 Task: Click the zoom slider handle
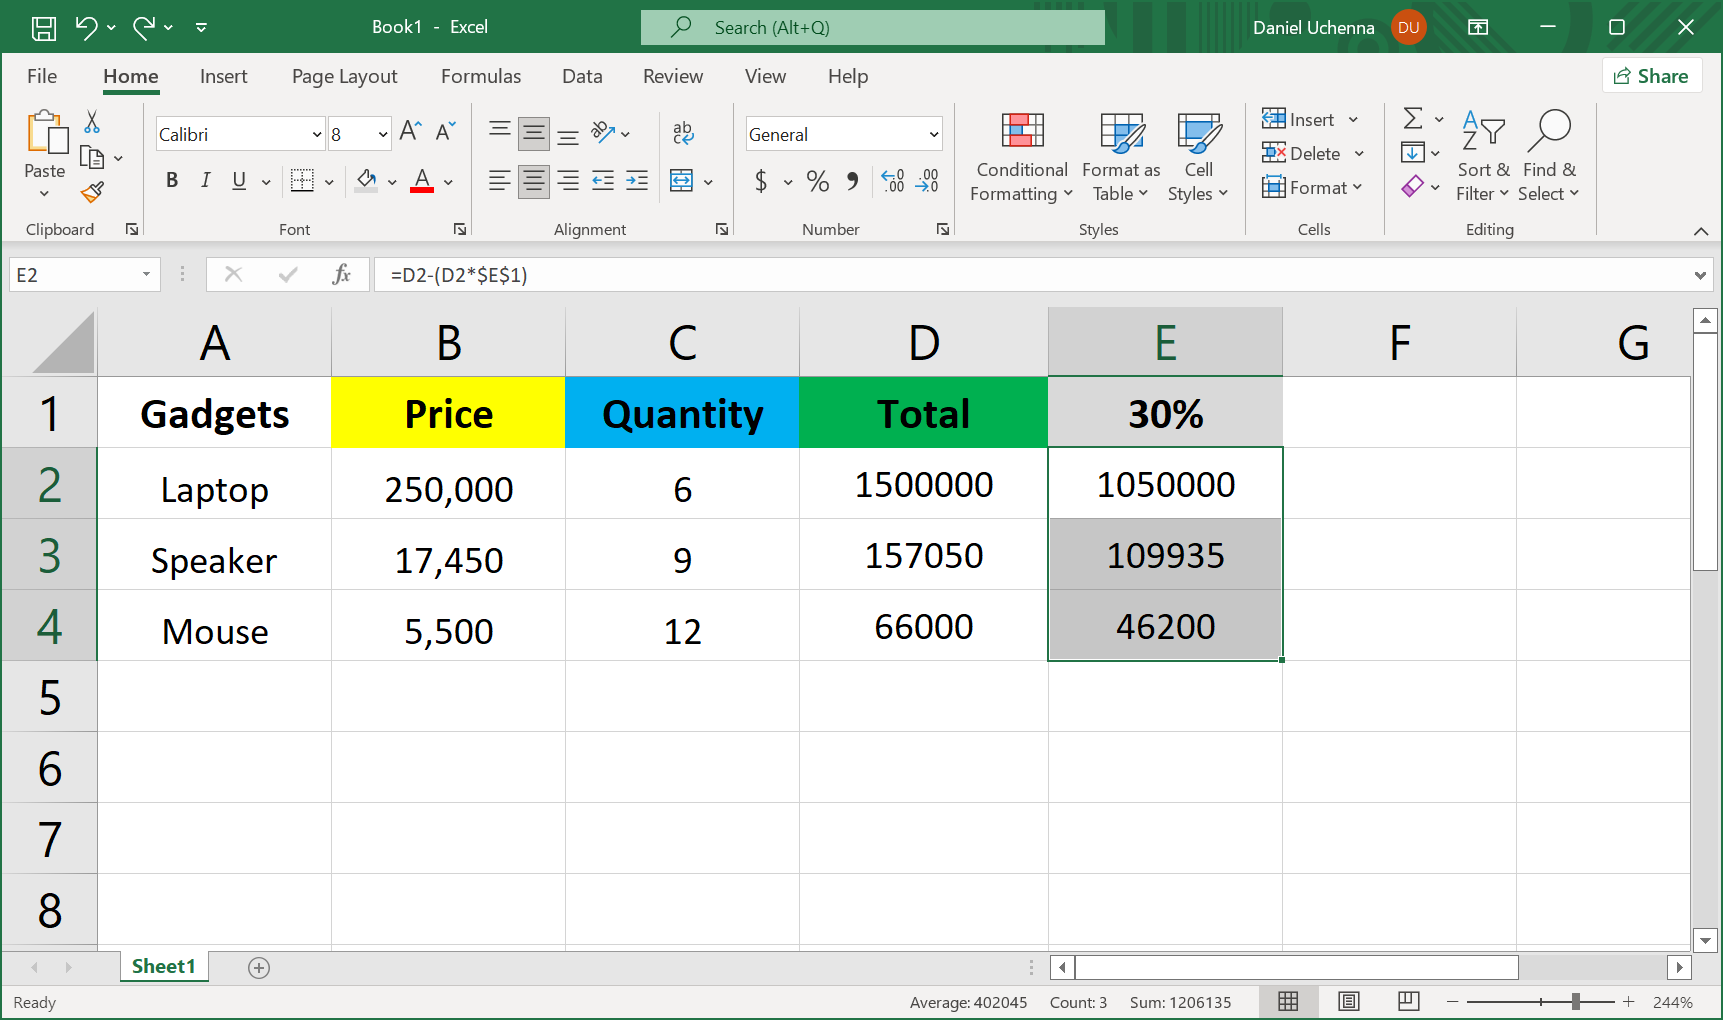click(x=1575, y=1001)
